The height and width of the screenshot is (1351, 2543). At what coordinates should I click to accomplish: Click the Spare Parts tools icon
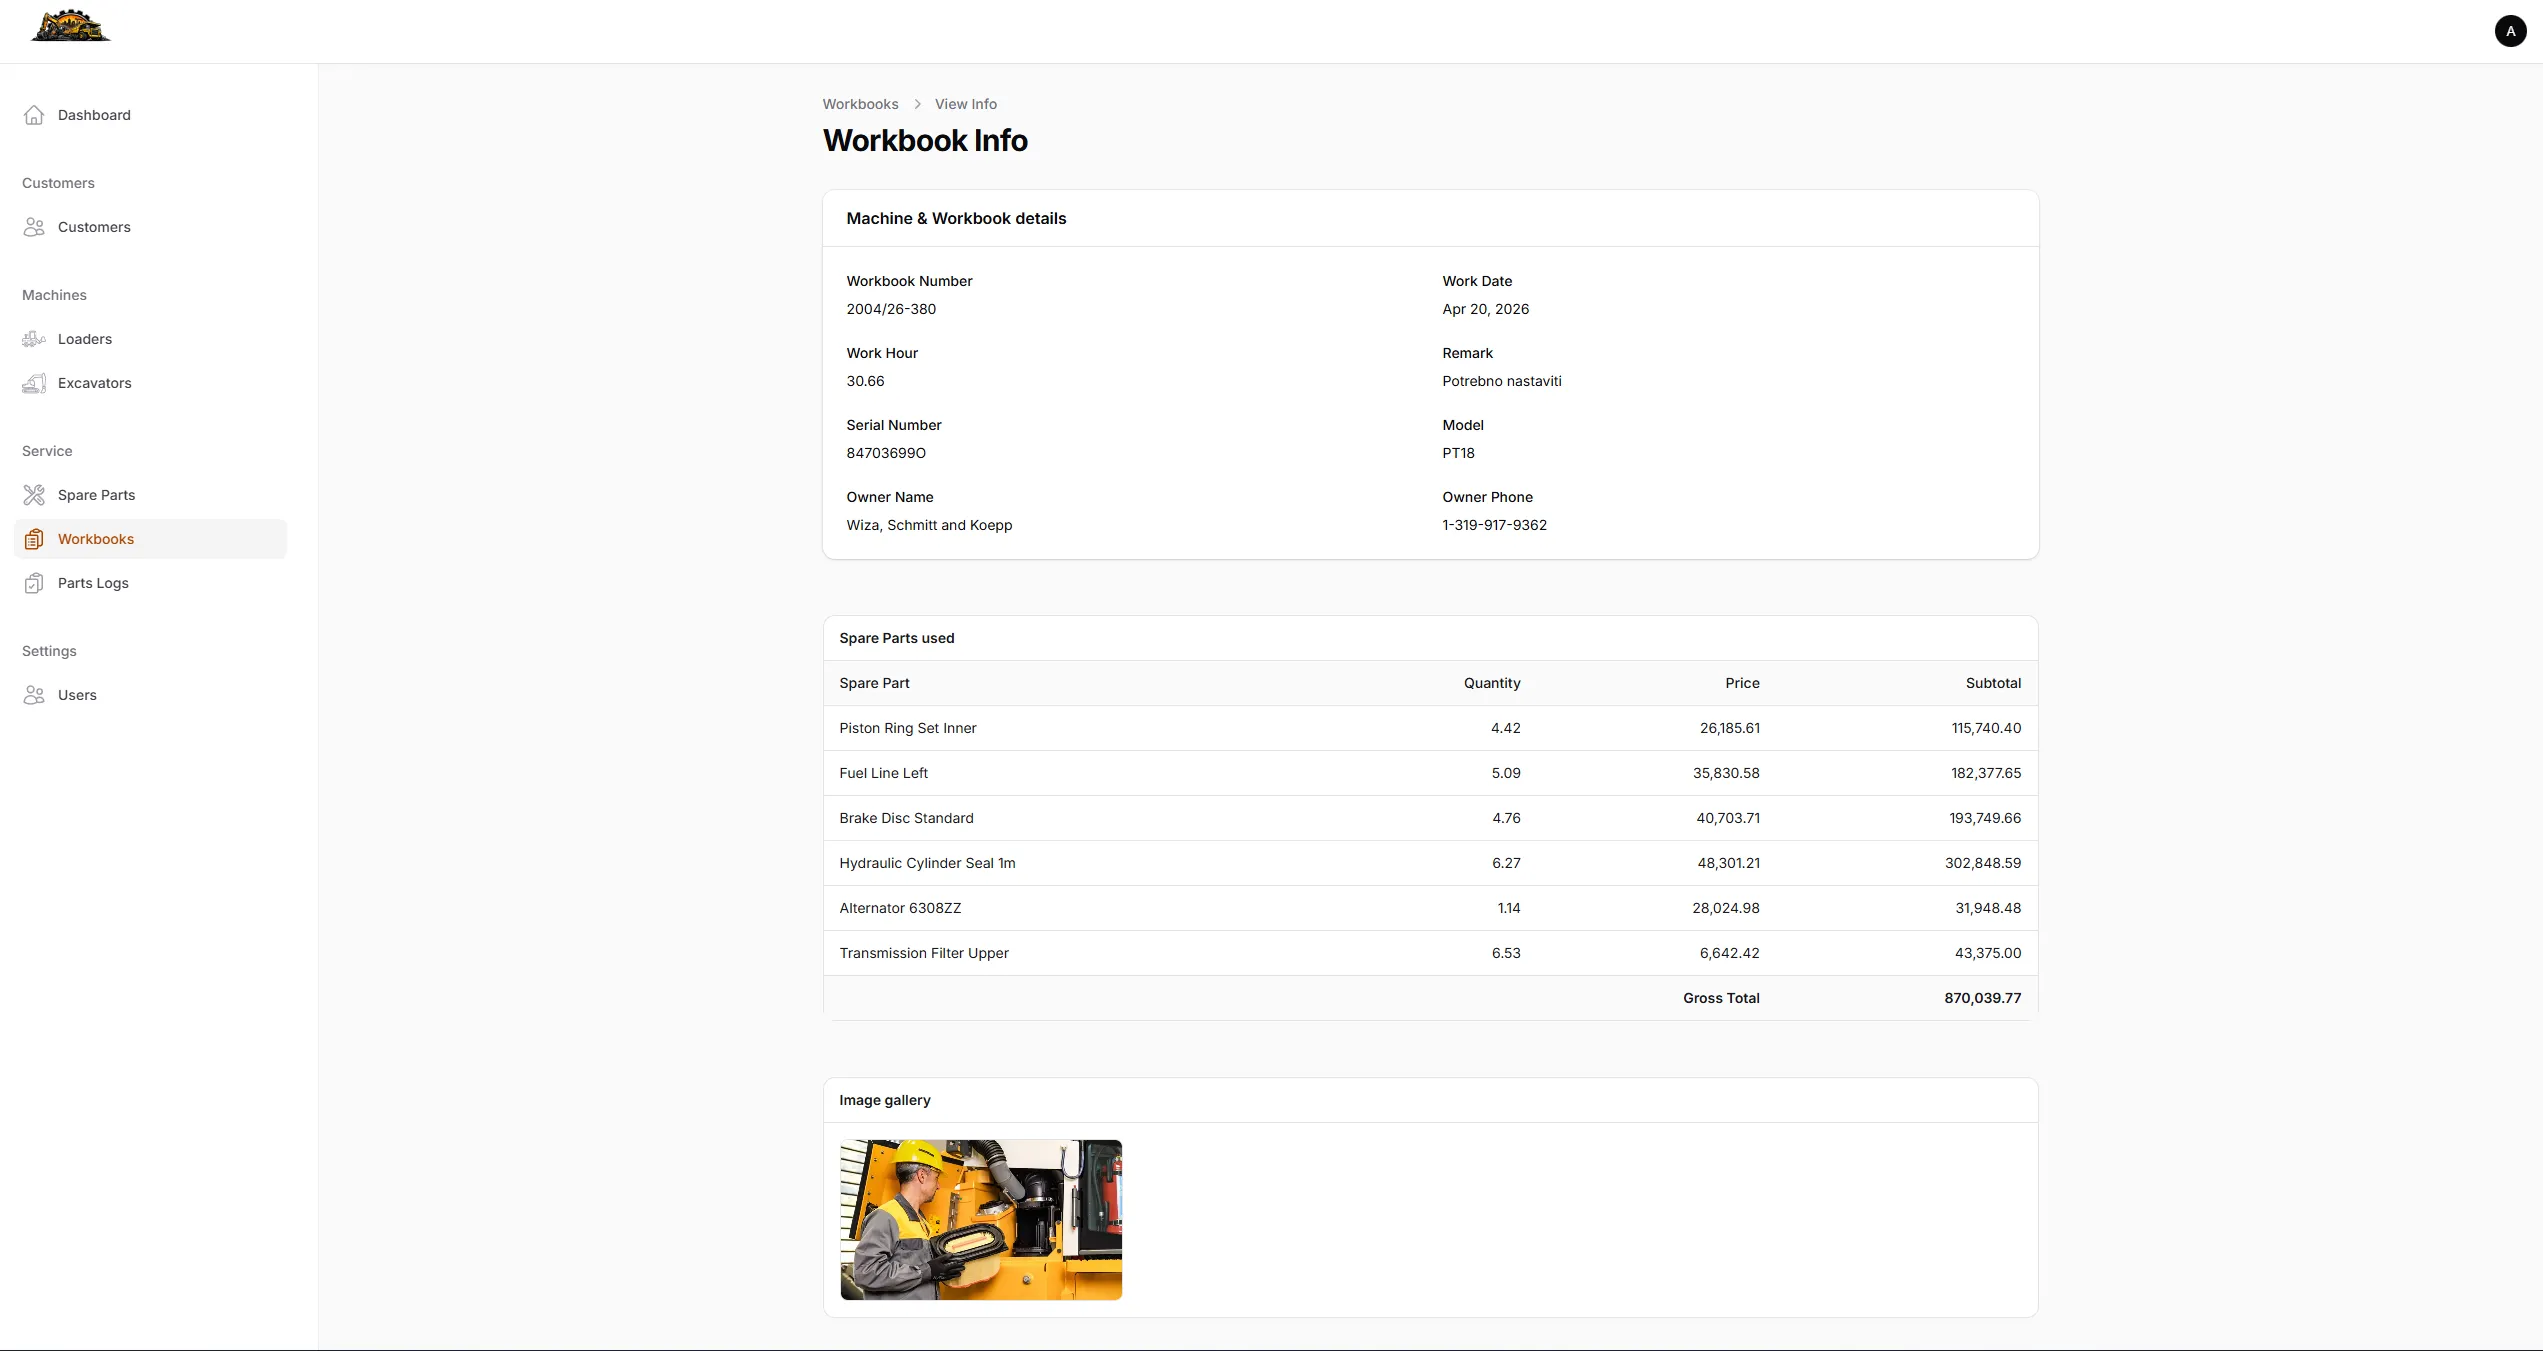(x=34, y=495)
